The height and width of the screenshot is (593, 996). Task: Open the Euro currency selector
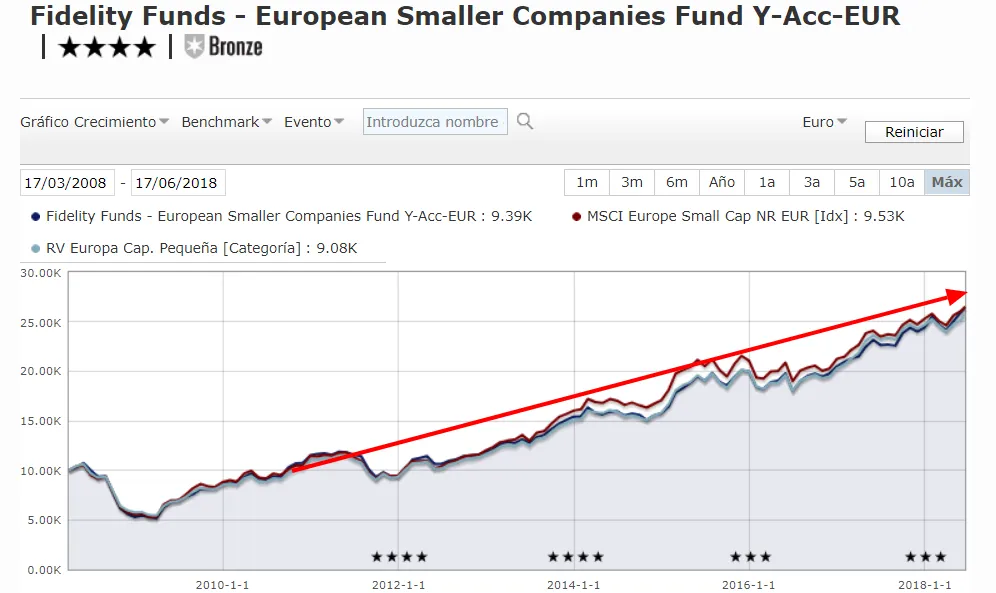click(x=824, y=122)
